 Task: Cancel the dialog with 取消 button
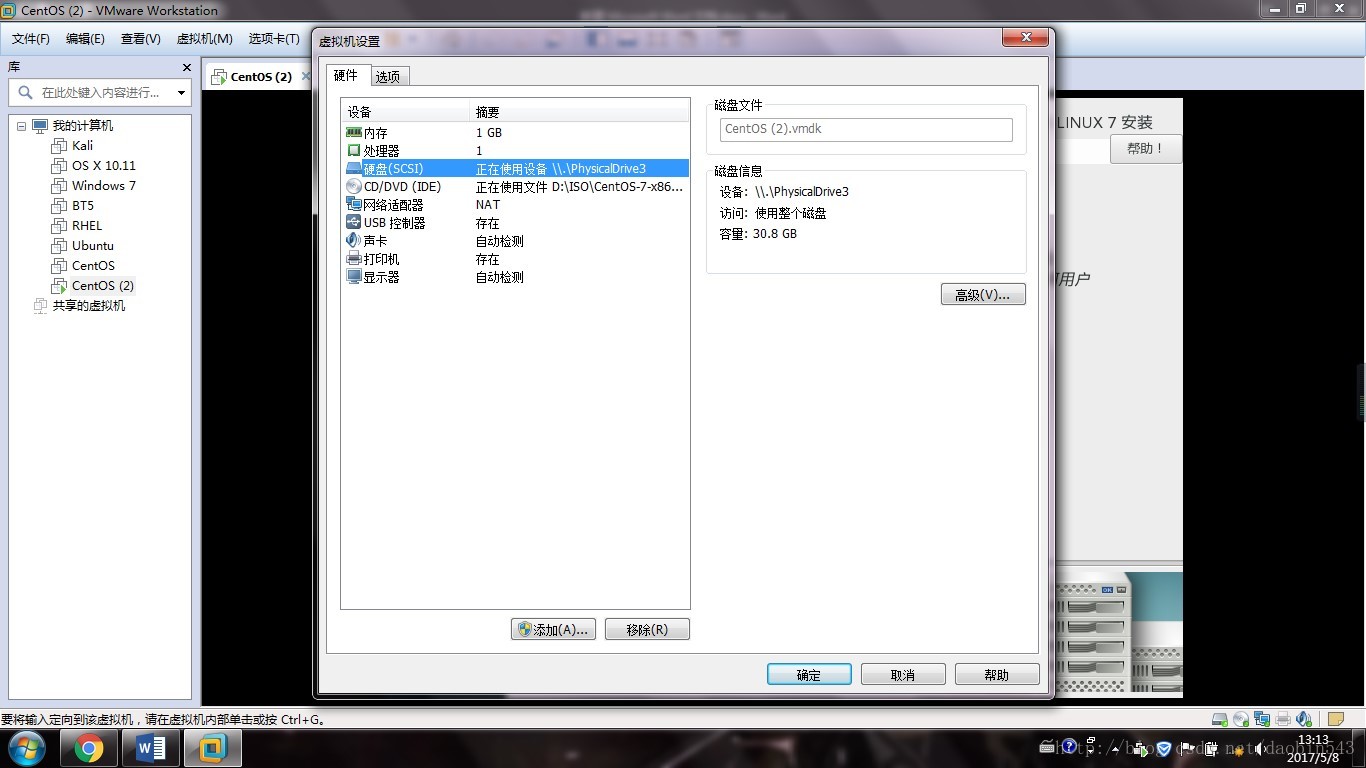pos(903,675)
